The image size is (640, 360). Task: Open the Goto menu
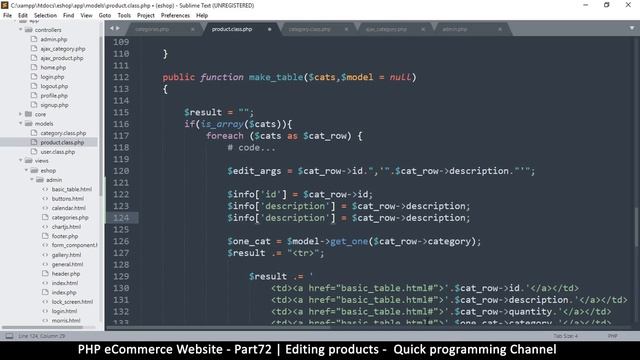pyautogui.click(x=105, y=16)
